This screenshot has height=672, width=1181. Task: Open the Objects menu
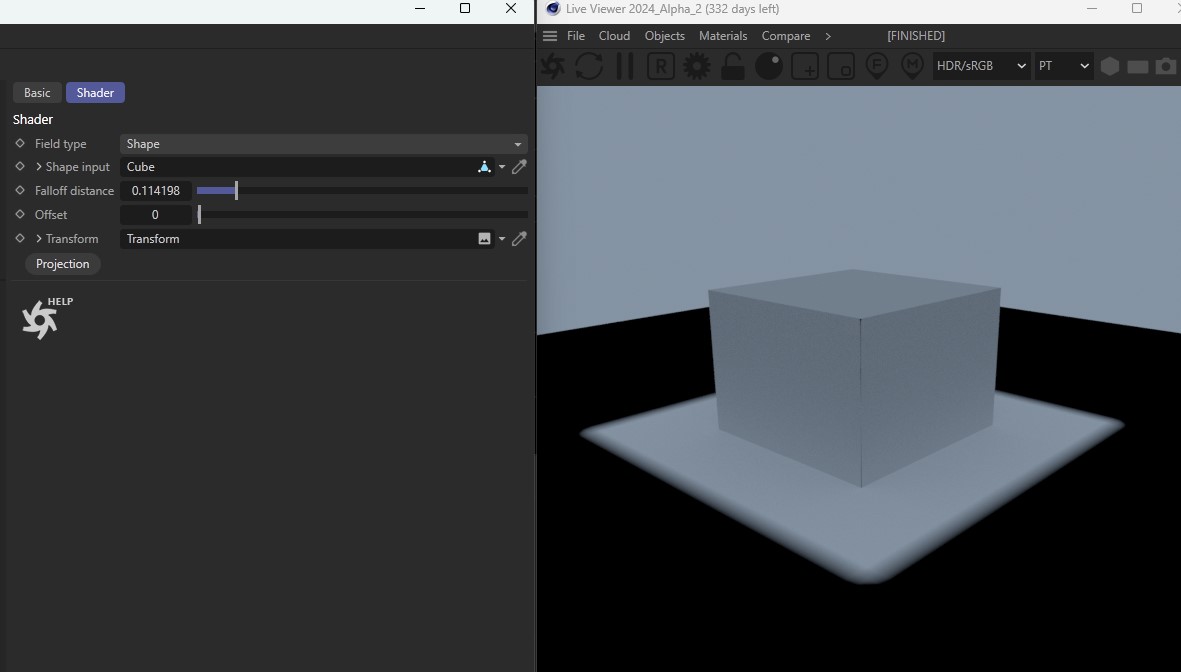click(664, 35)
